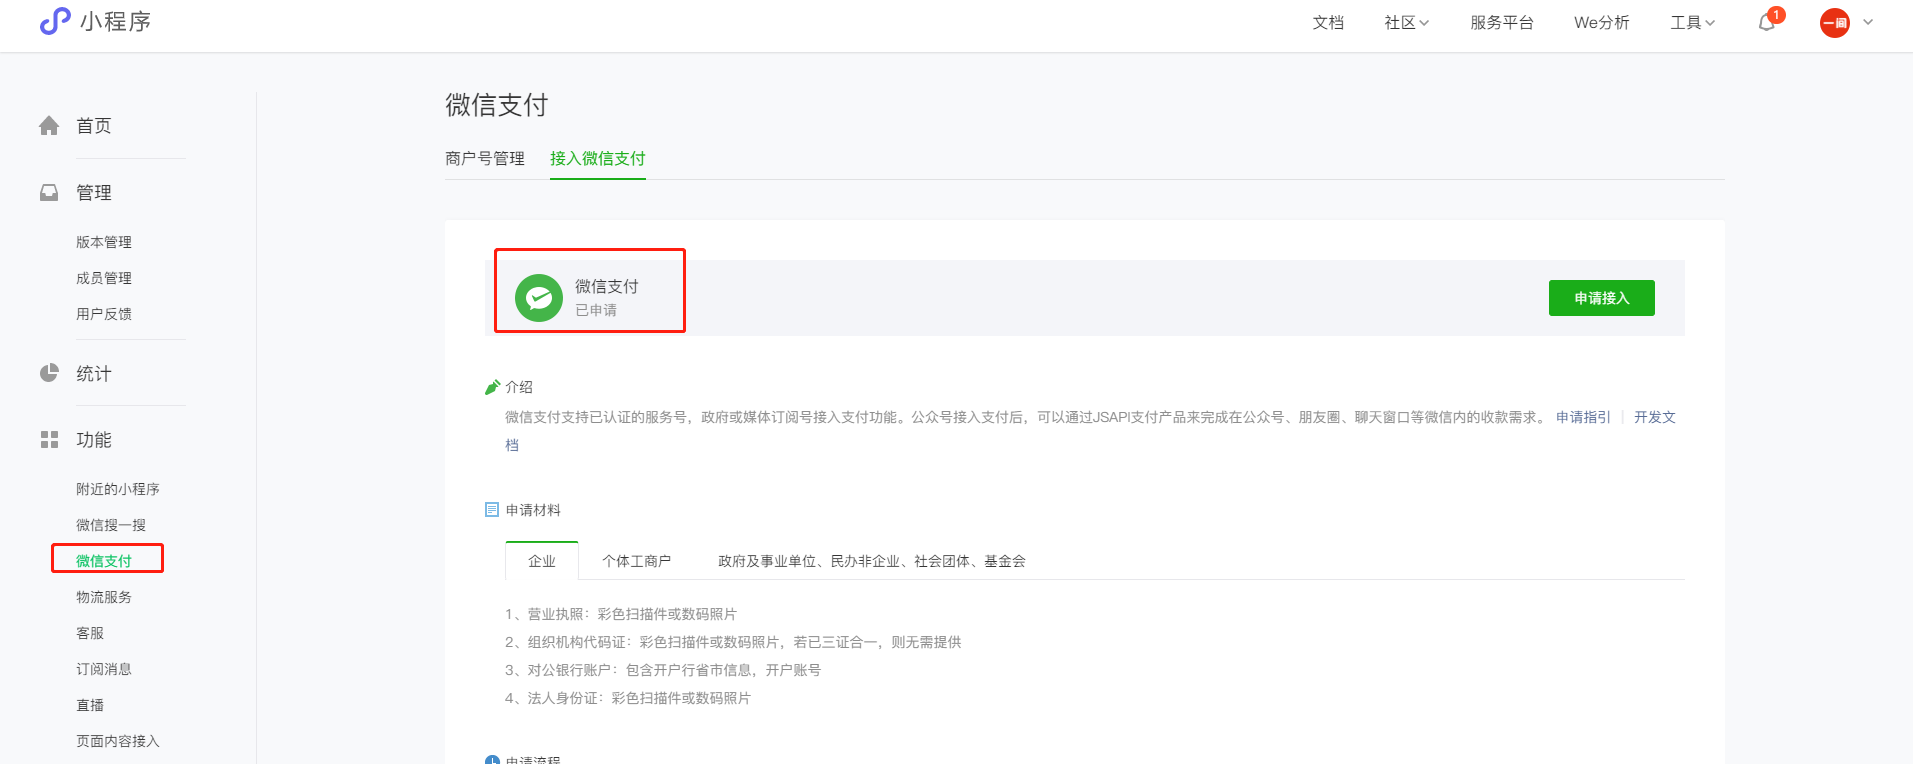Open 客服 in sidebar

(90, 633)
